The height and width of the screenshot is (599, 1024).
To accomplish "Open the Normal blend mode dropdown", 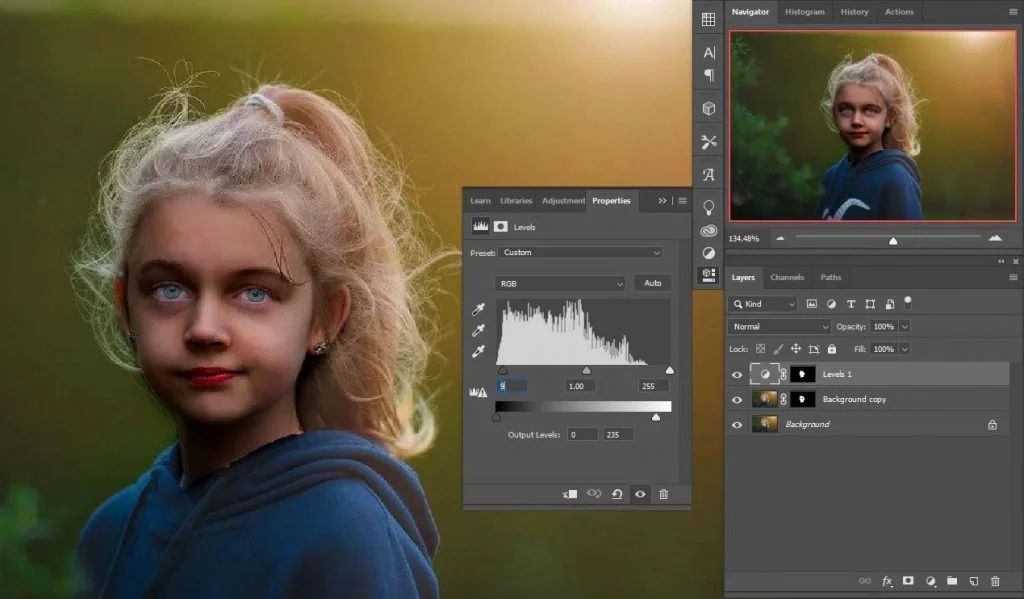I will (778, 326).
